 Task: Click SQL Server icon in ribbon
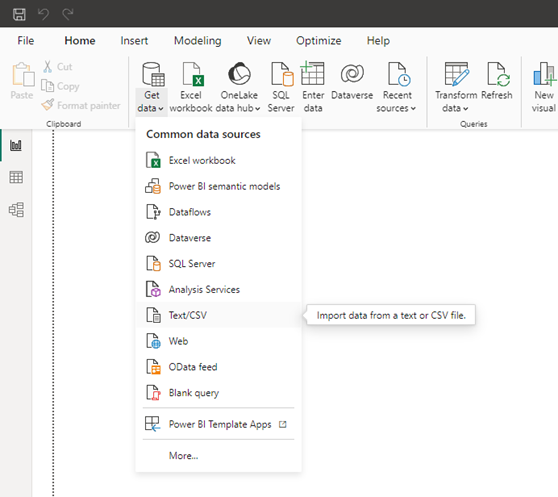281,87
